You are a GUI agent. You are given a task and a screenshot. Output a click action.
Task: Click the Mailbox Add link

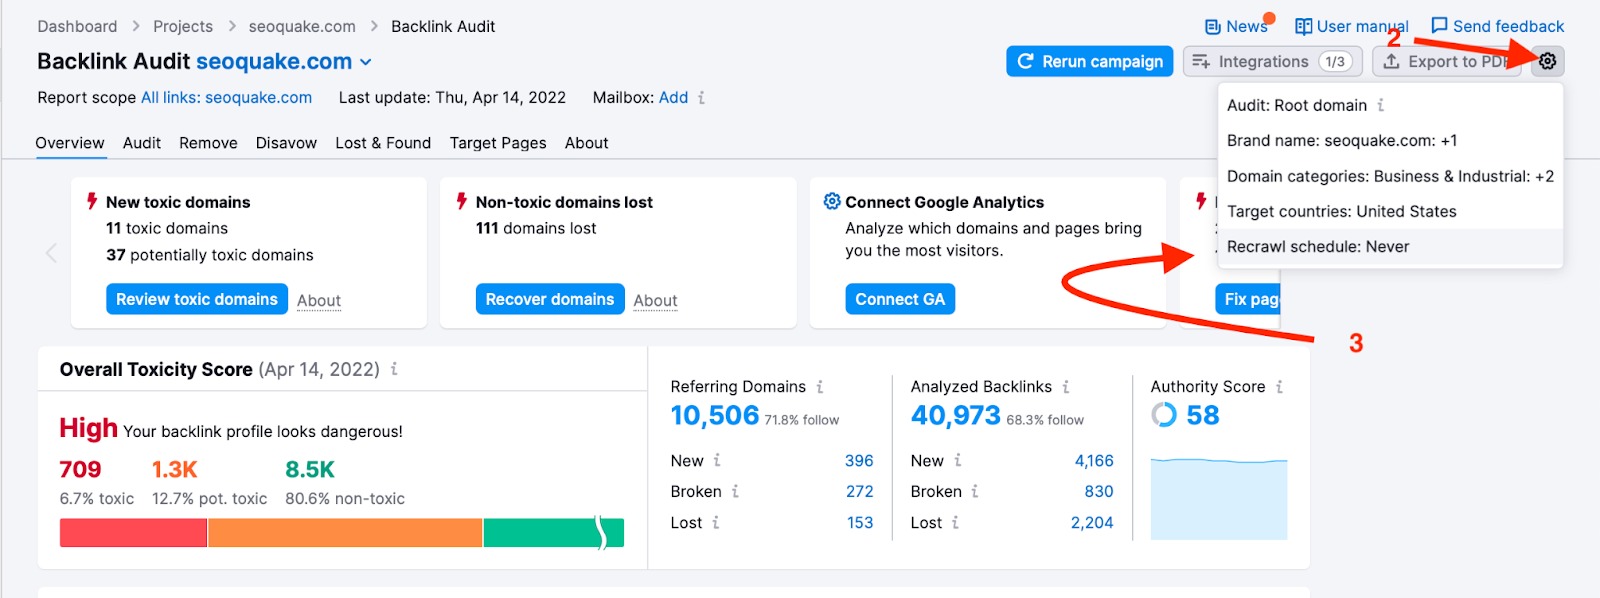tap(673, 97)
